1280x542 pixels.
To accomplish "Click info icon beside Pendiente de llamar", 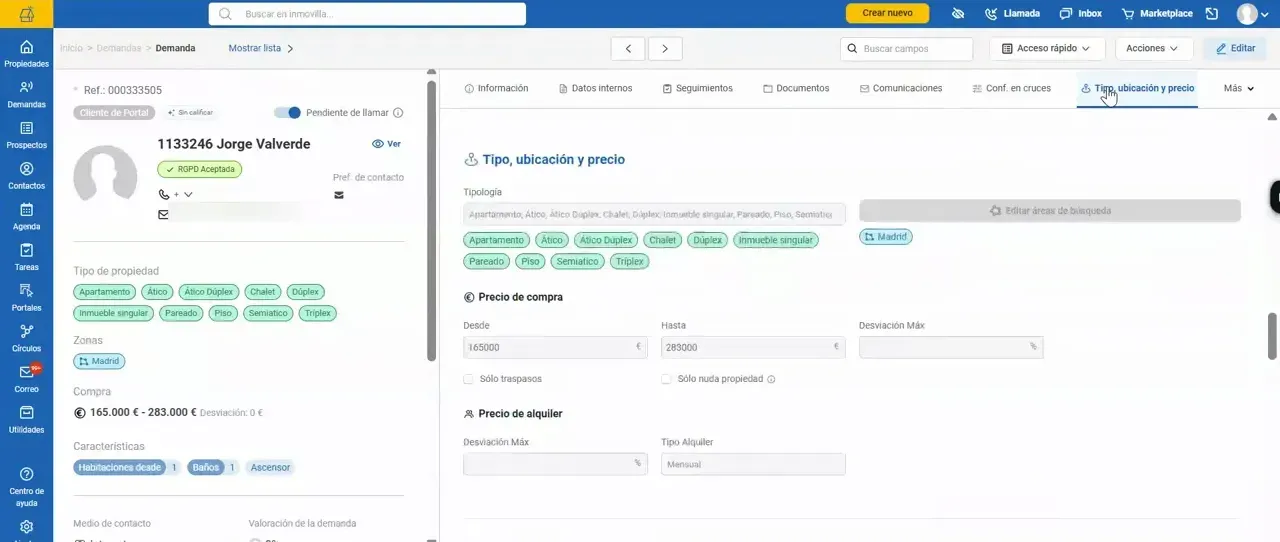I will click(398, 113).
